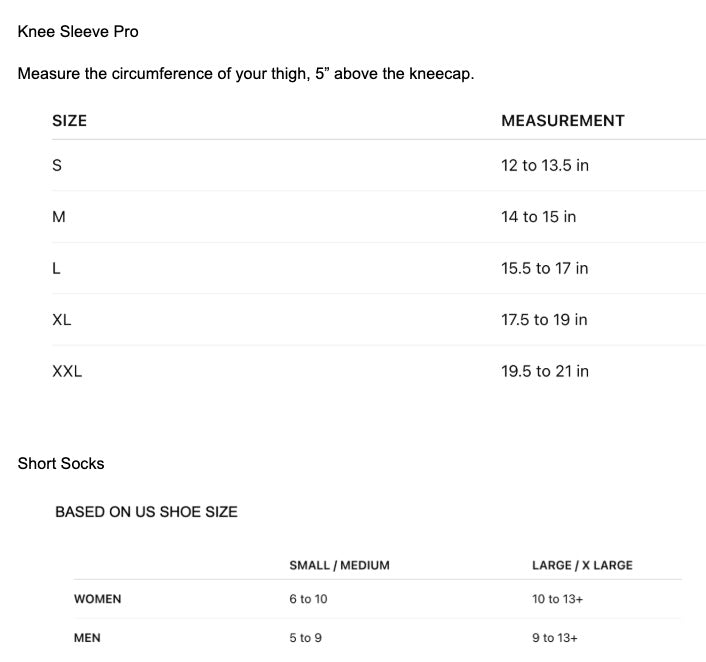Click the thigh circumference measuring instruction
Image resolution: width=706 pixels, height=662 pixels.
pyautogui.click(x=245, y=75)
